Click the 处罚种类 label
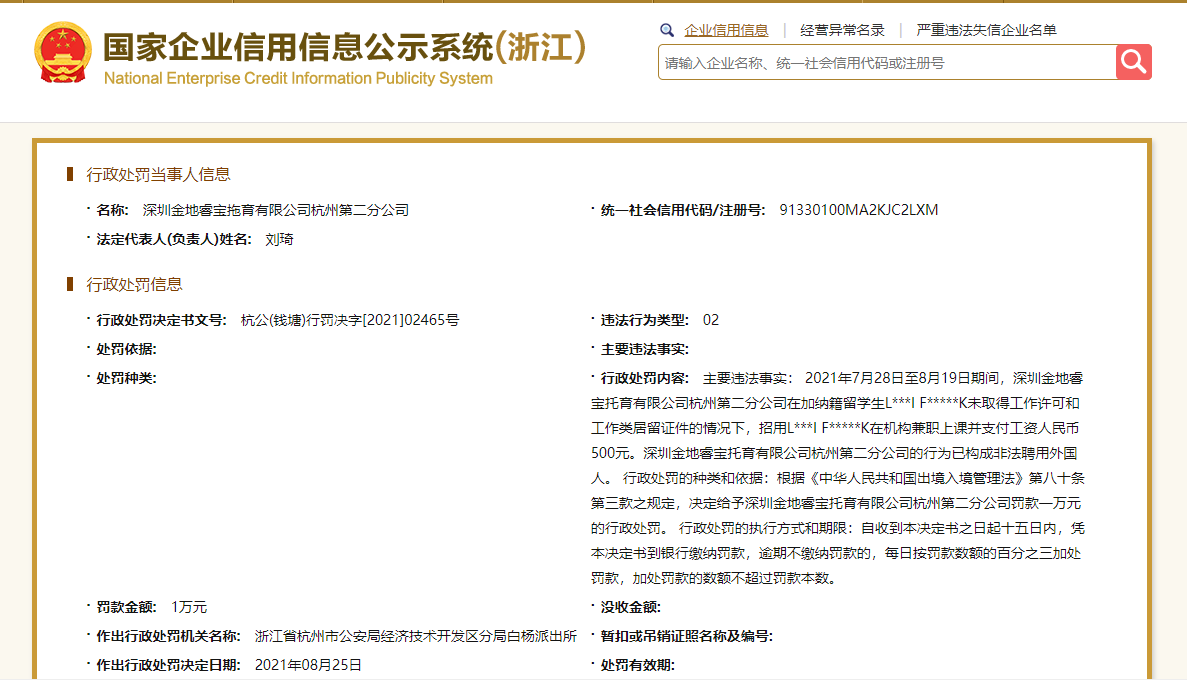Viewport: 1187px width, 681px height. [x=126, y=378]
